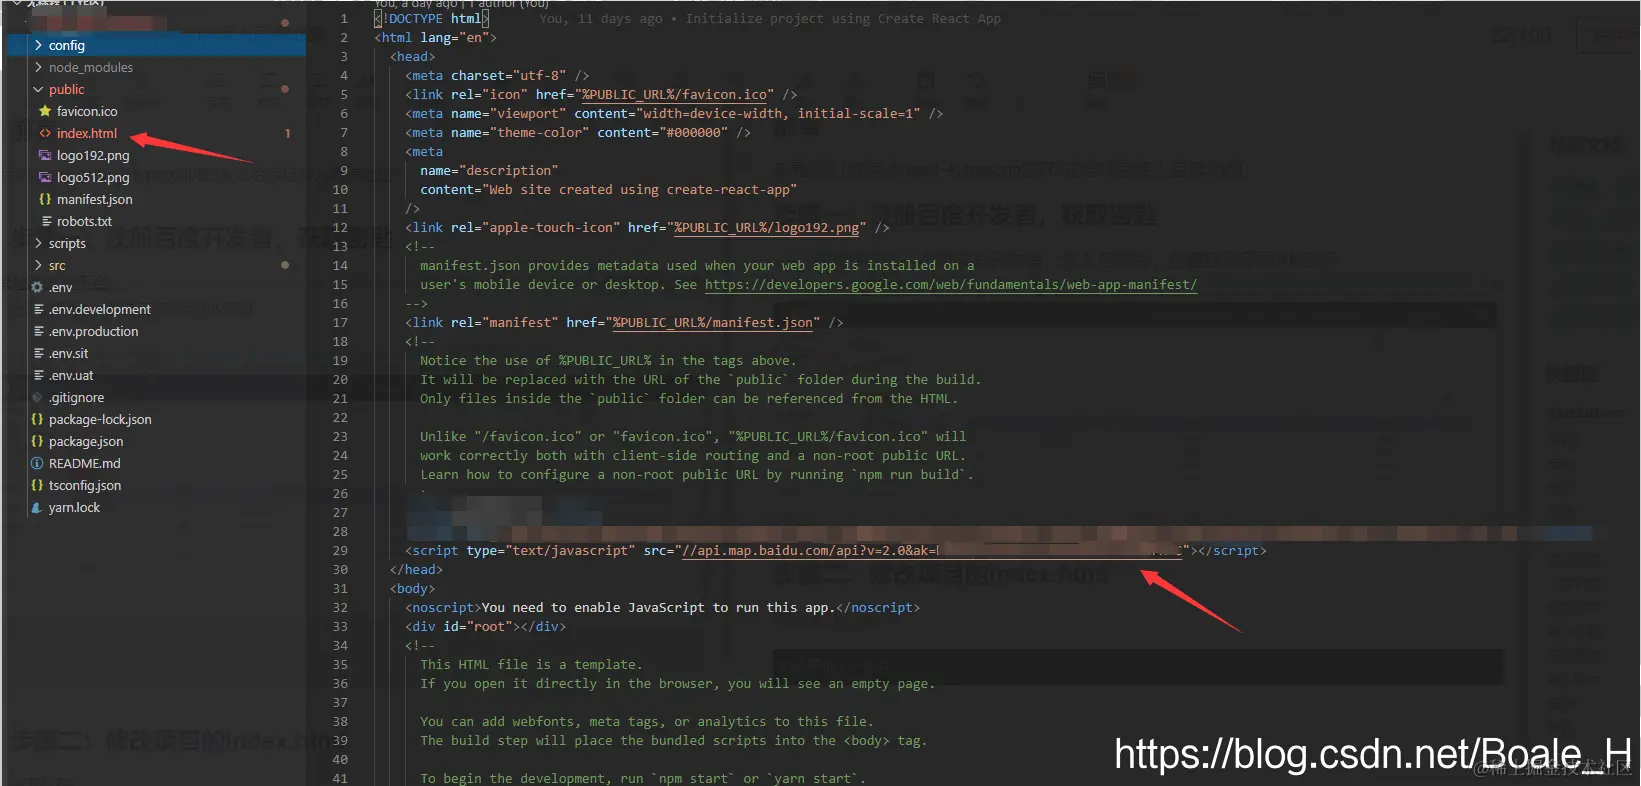Click the tsconfig.json braces icon
This screenshot has width=1641, height=786.
click(x=37, y=485)
